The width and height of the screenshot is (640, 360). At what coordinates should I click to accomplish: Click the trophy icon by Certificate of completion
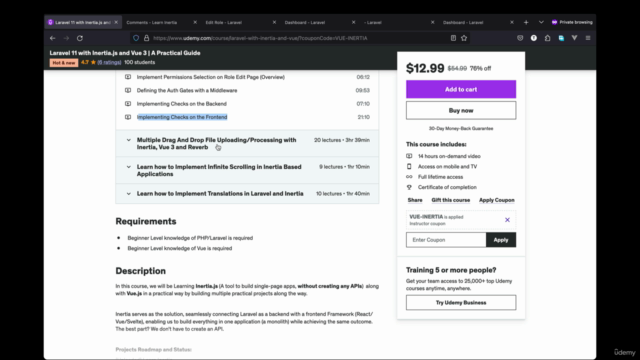(409, 187)
